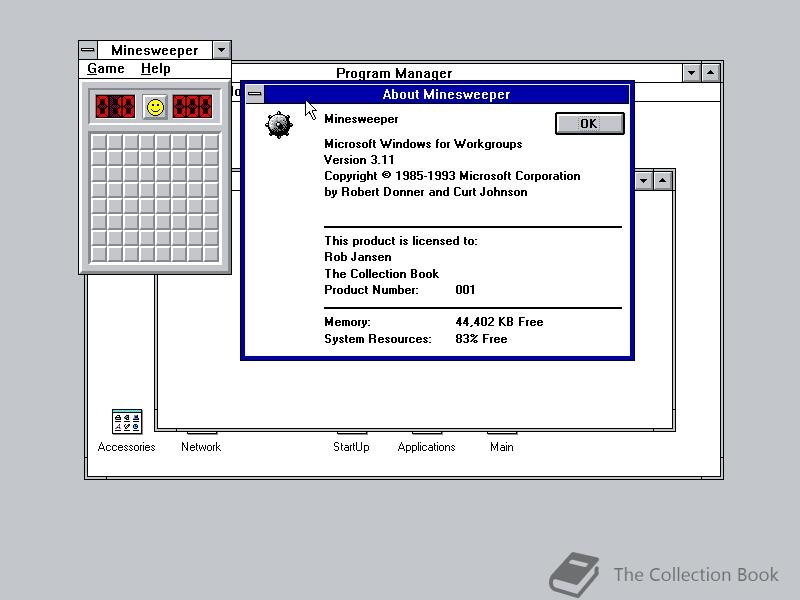Image resolution: width=800 pixels, height=600 pixels.
Task: Open the Help menu in Minesweeper
Action: [156, 68]
